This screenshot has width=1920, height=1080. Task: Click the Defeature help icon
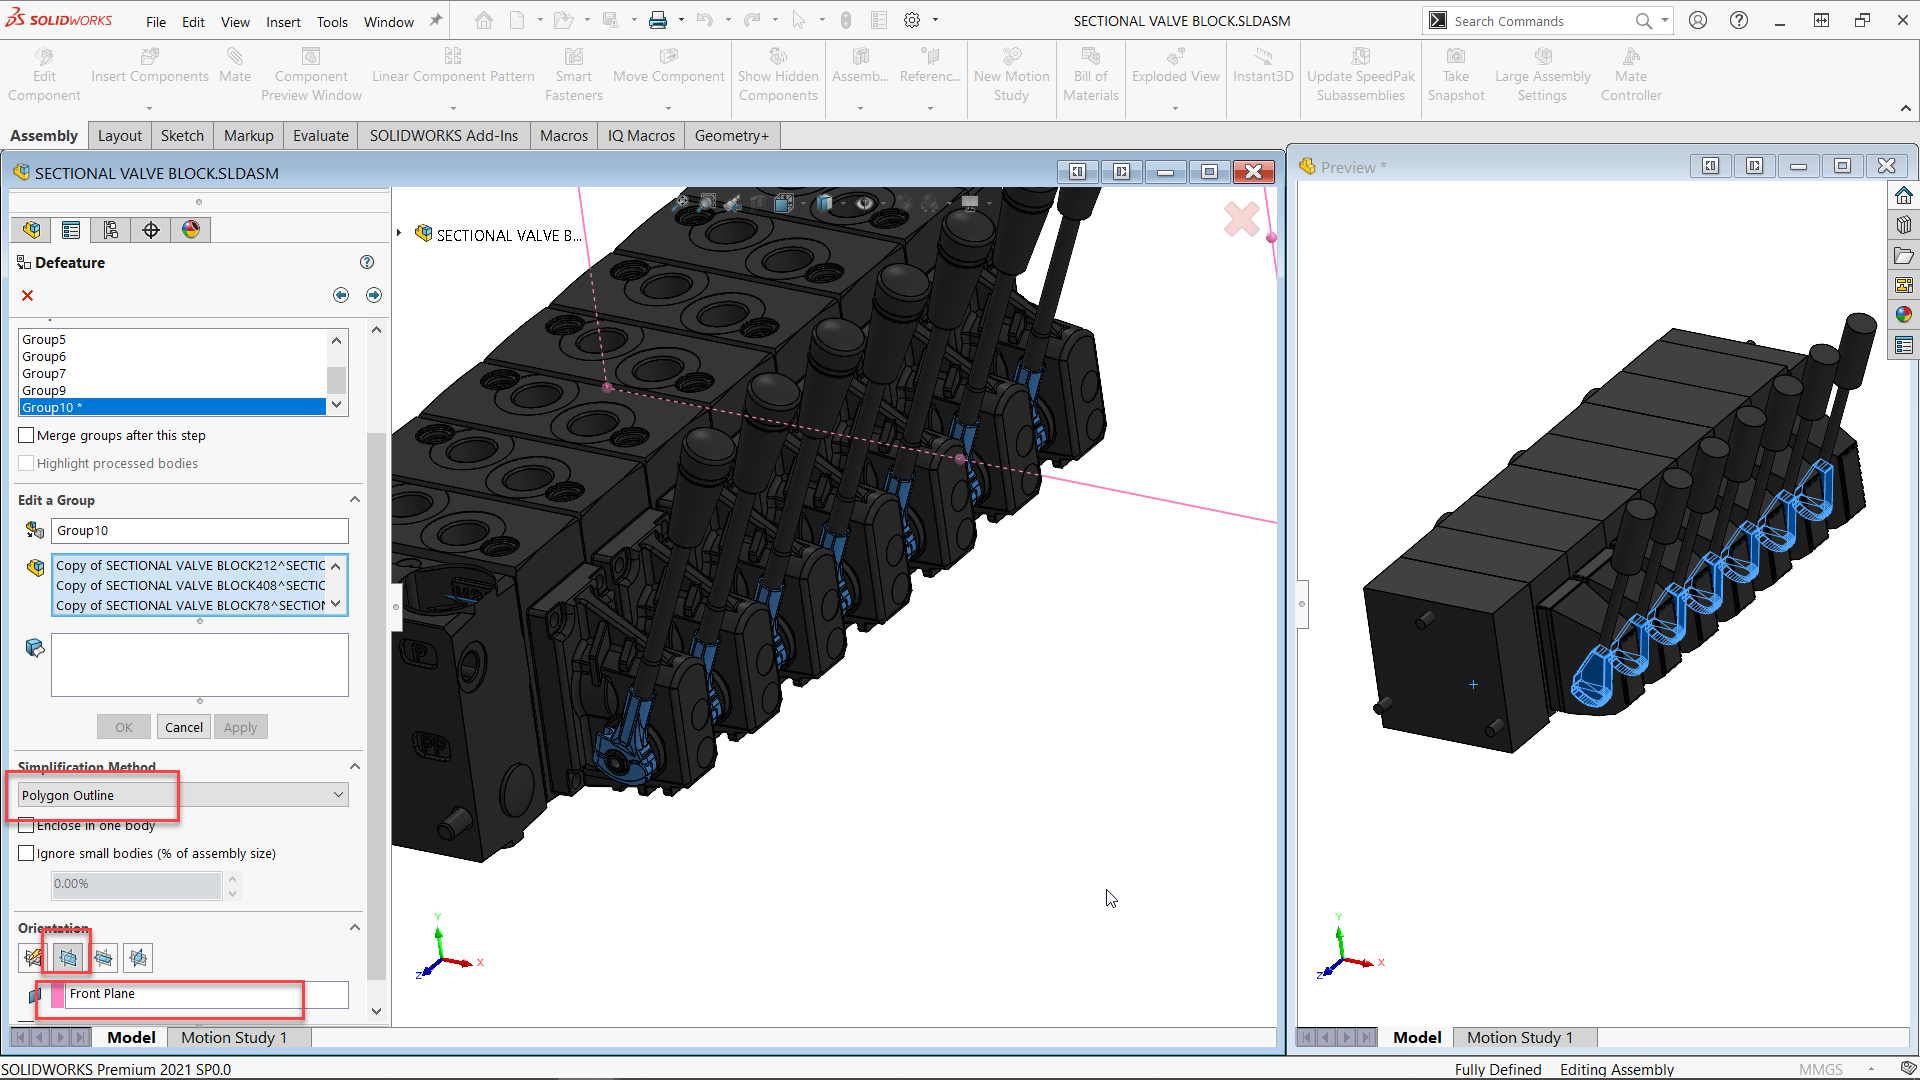pyautogui.click(x=367, y=262)
